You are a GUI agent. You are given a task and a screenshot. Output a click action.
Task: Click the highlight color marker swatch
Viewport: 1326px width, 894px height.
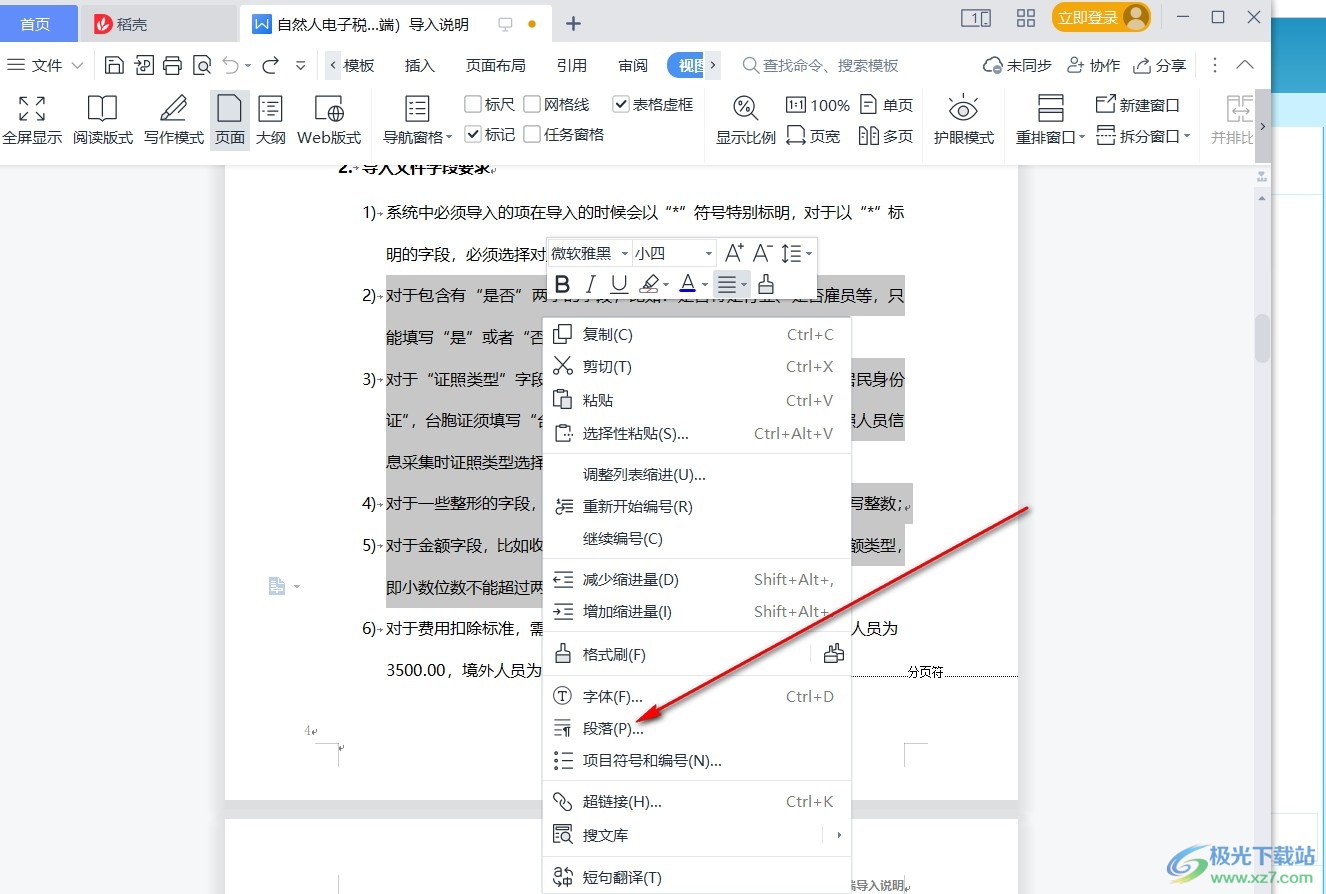(650, 284)
